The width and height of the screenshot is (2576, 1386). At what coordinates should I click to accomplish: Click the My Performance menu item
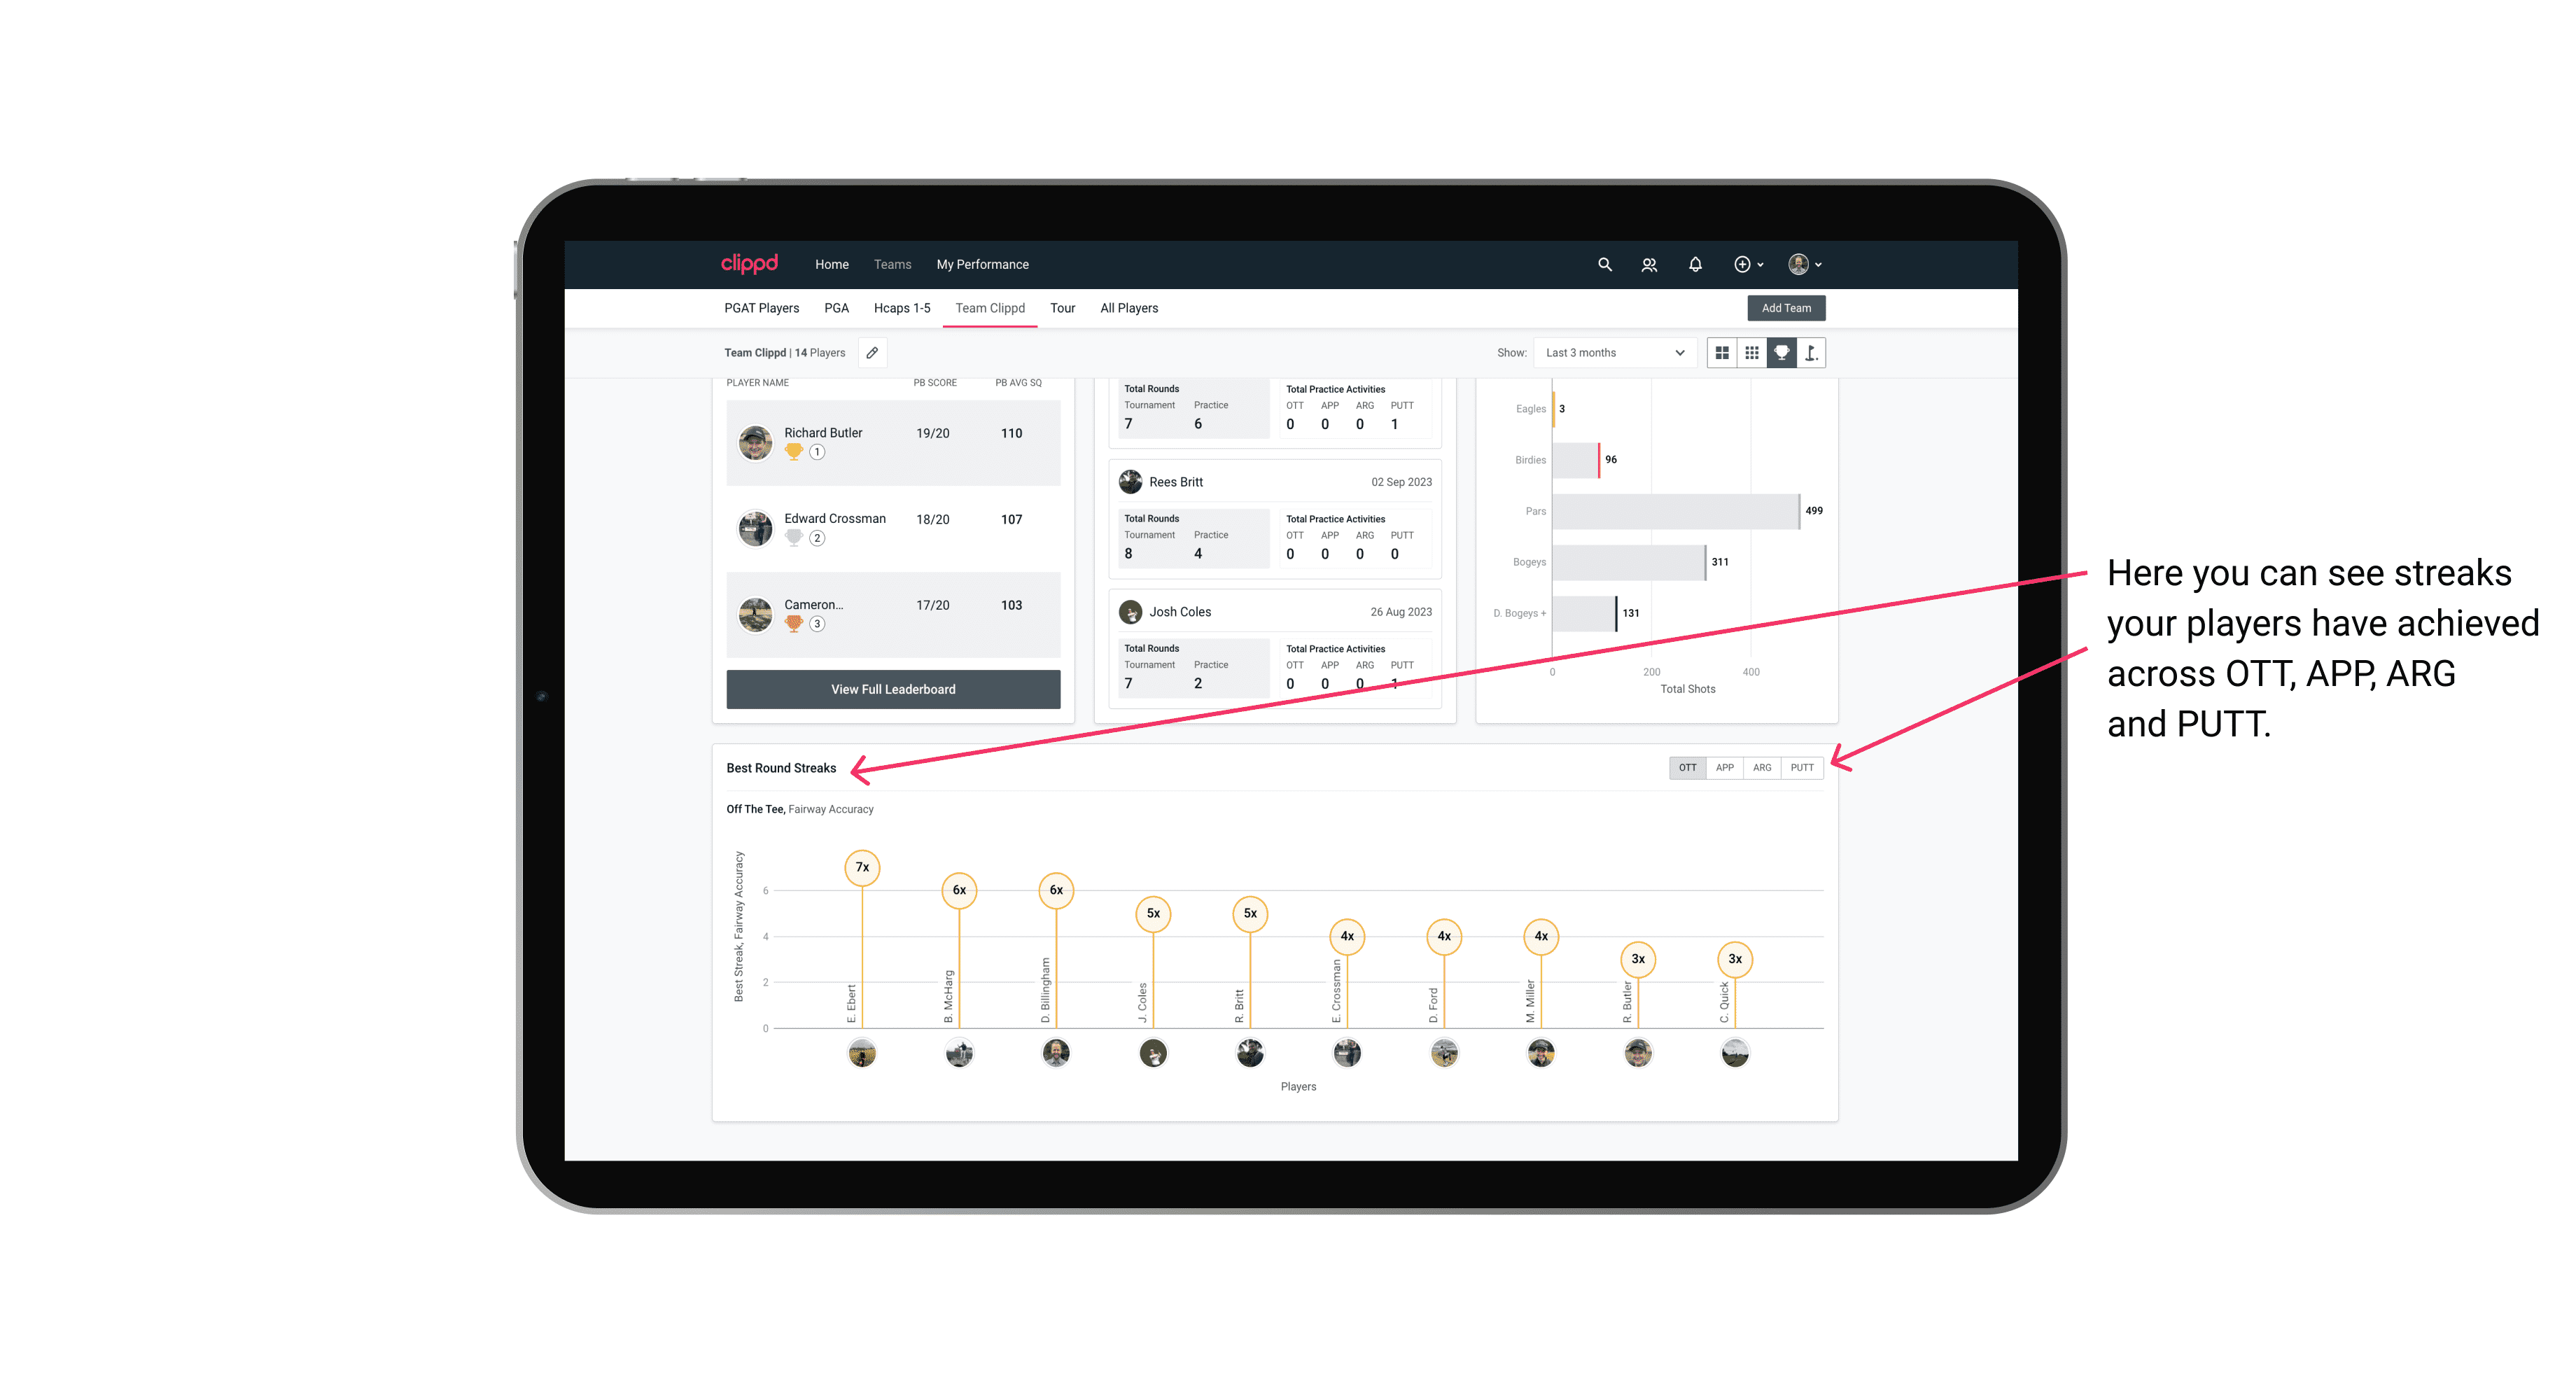pos(983,265)
